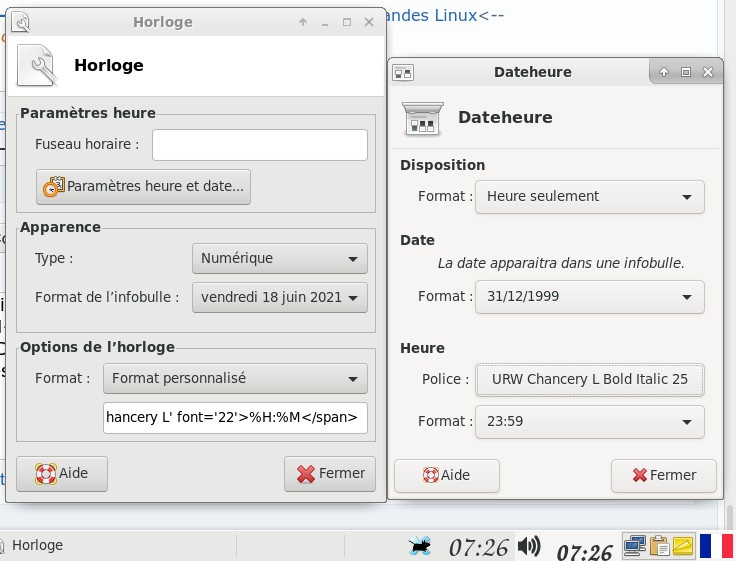This screenshot has height=561, width=736.
Task: Click the volume speaker icon in taskbar
Action: click(x=529, y=546)
